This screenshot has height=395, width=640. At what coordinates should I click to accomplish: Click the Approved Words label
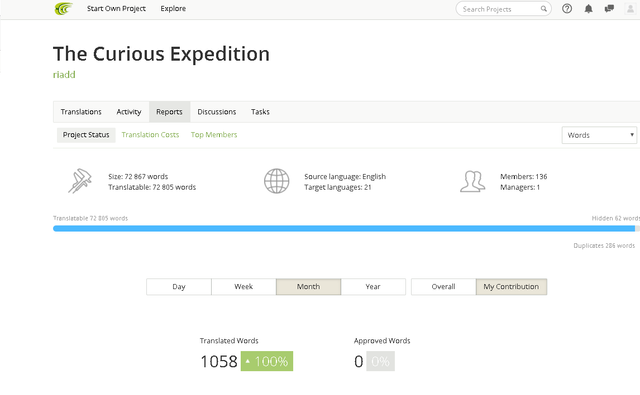click(382, 341)
